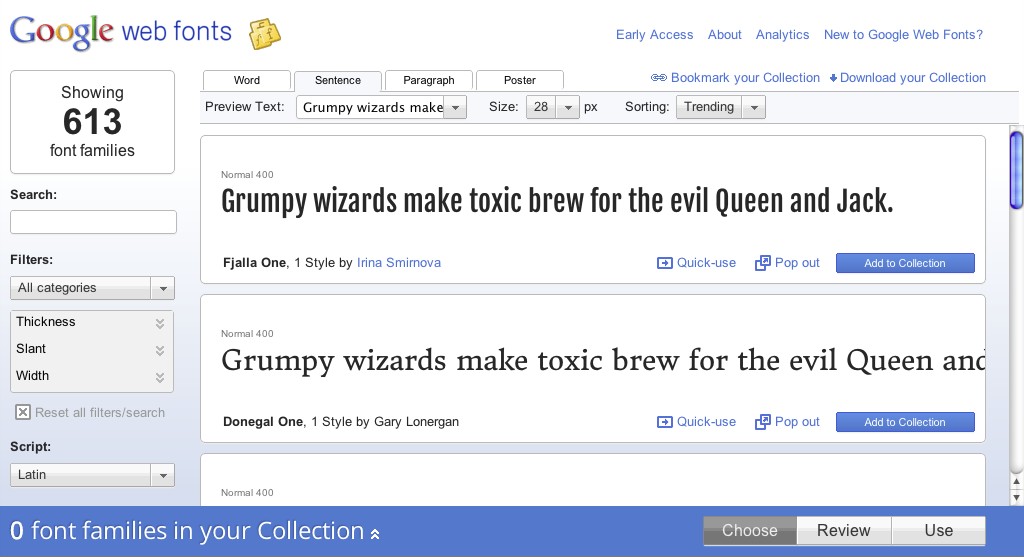
Task: Click the scrollbar up arrow
Action: click(1016, 482)
